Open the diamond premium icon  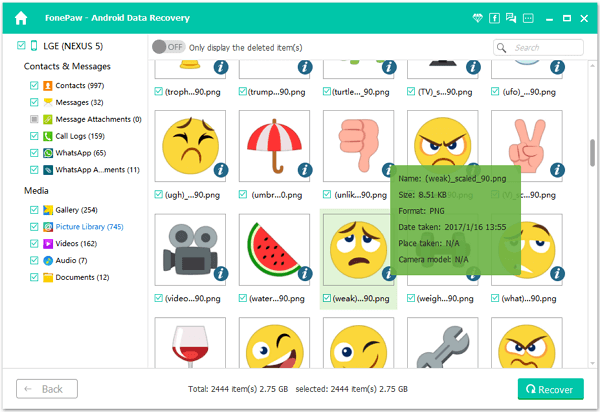tap(478, 18)
